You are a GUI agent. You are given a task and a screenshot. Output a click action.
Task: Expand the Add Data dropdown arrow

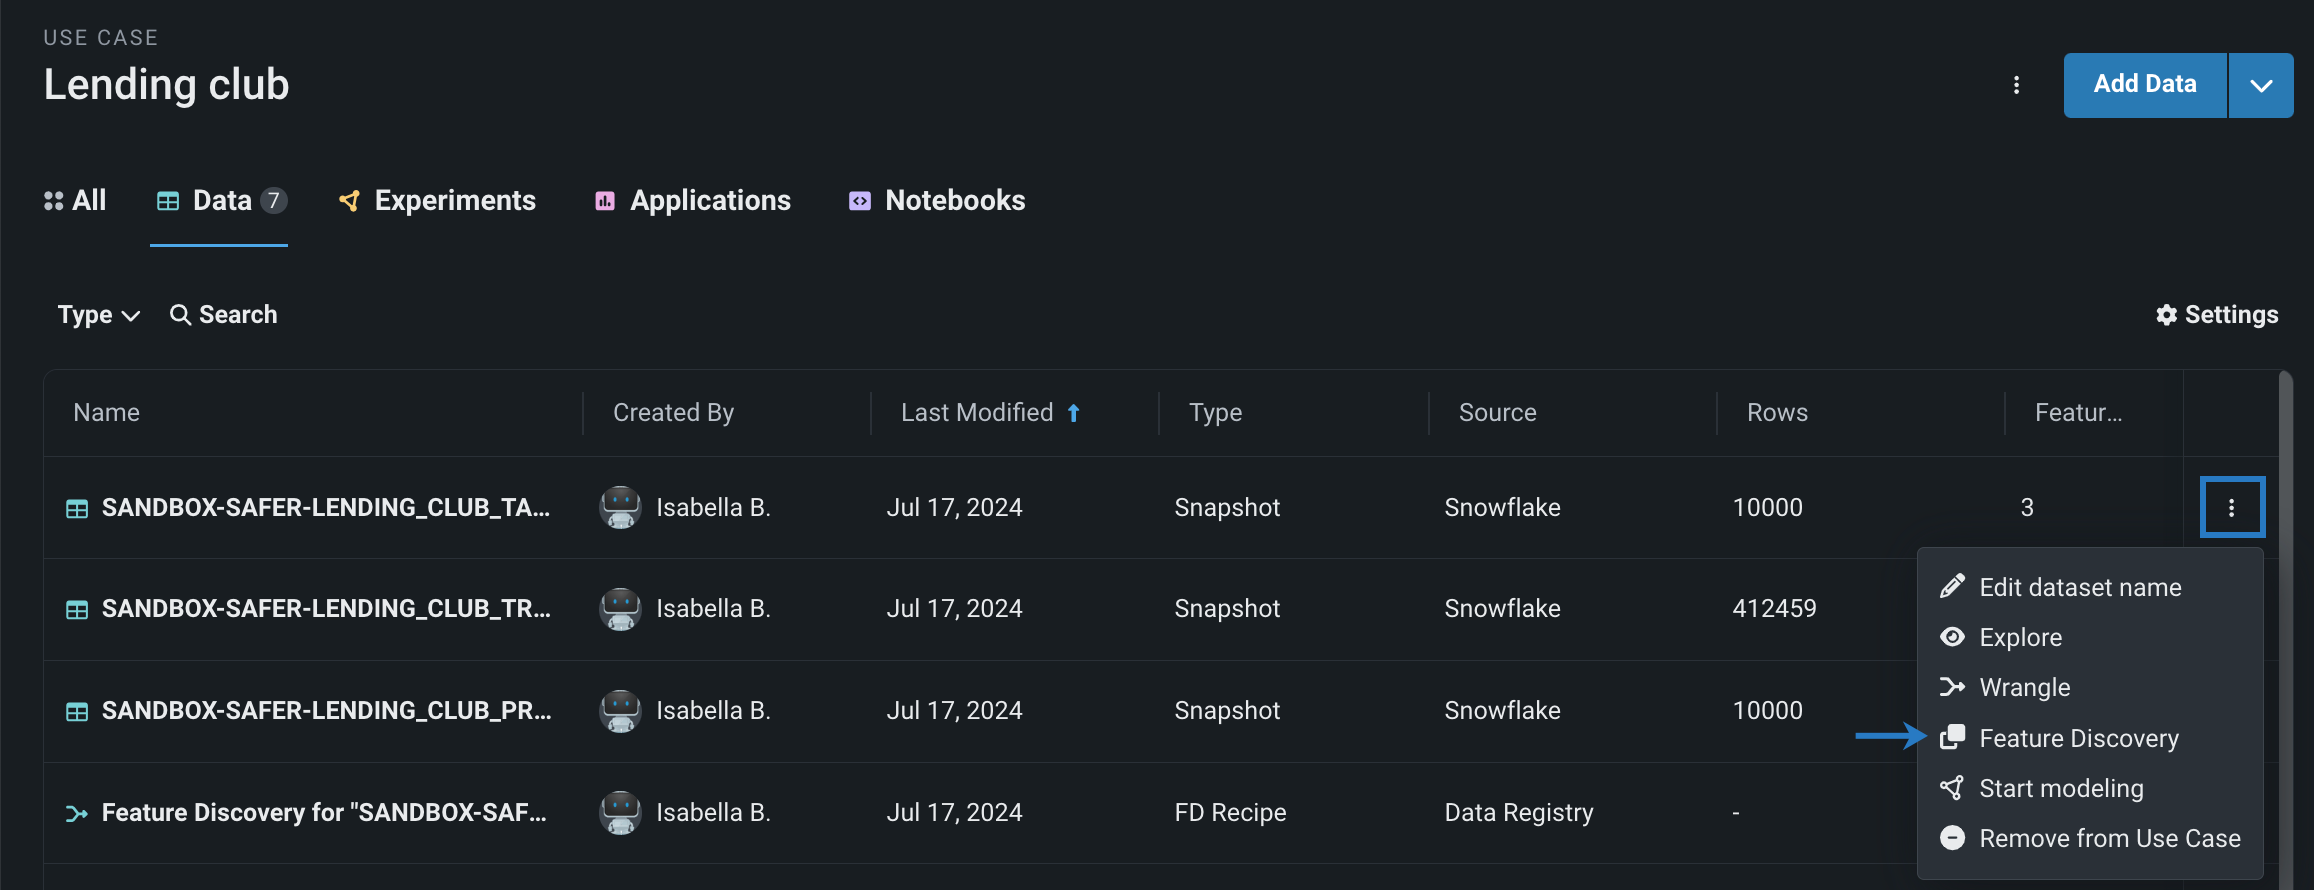coord(2261,85)
